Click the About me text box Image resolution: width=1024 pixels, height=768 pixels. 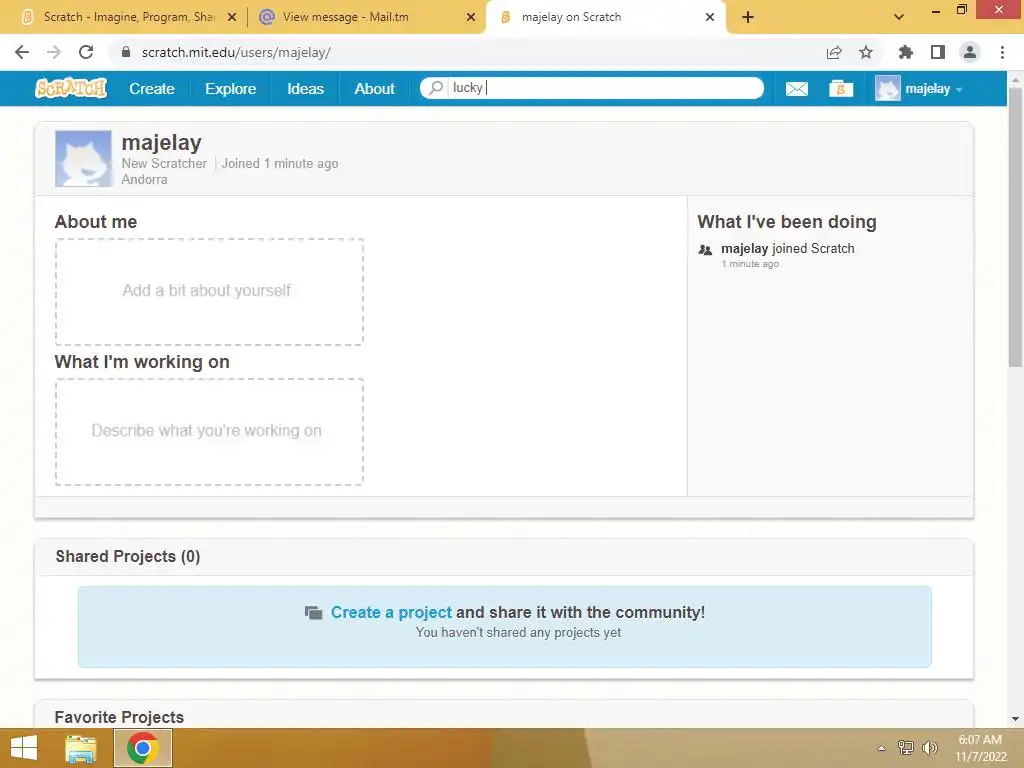(x=209, y=291)
